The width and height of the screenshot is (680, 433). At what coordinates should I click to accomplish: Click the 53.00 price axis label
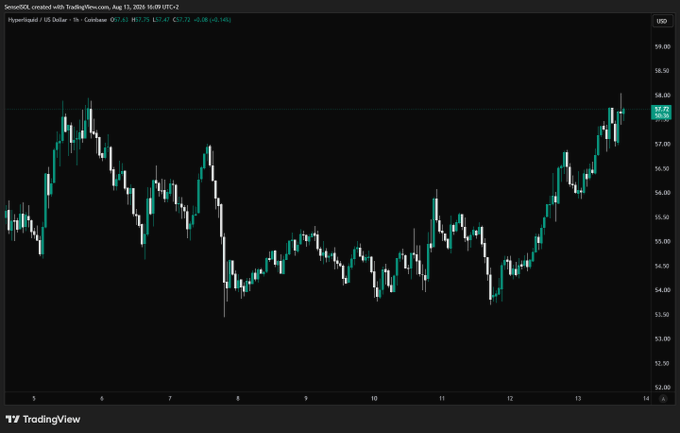(x=662, y=339)
